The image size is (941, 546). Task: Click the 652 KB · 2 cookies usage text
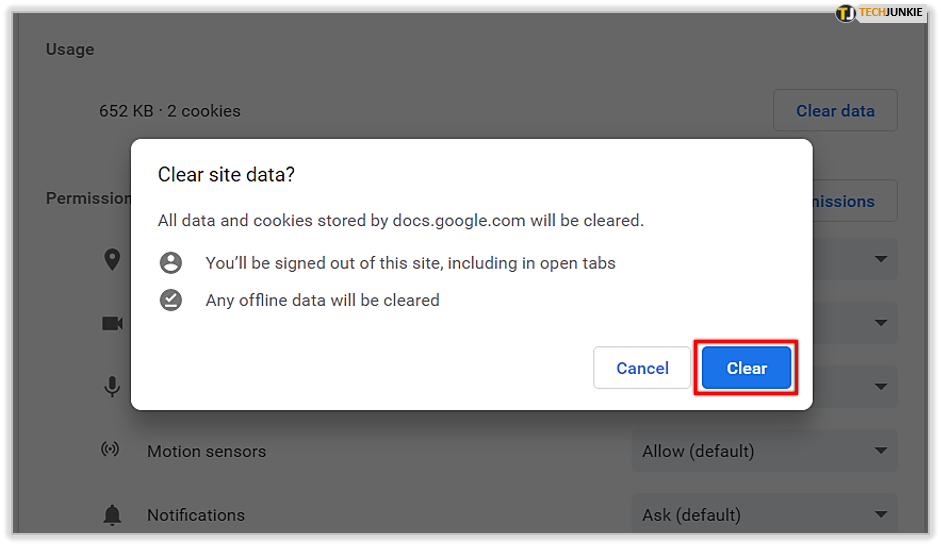(170, 111)
